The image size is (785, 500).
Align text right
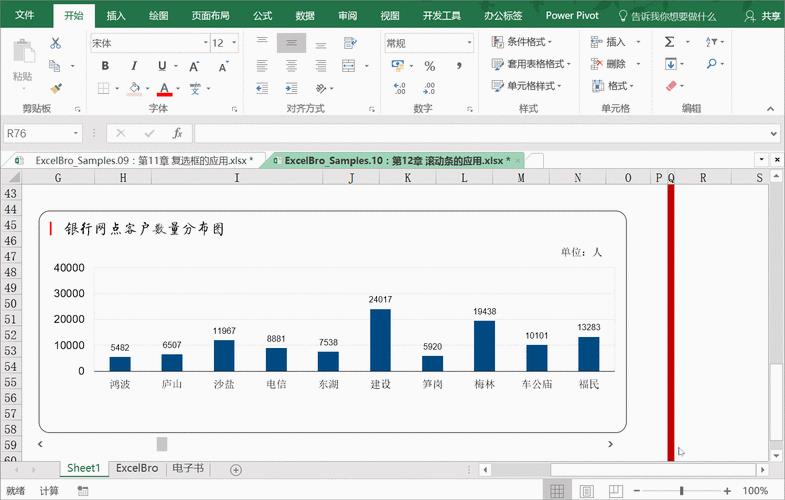click(x=320, y=66)
